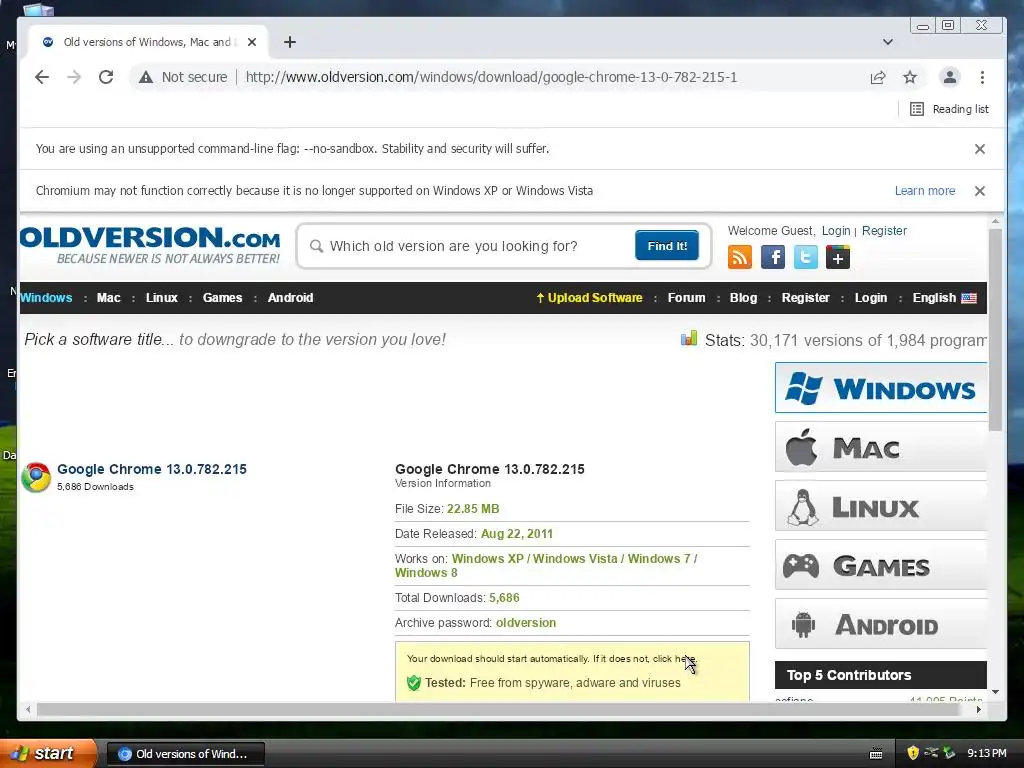Click Upload Software in the navigation bar

[589, 298]
